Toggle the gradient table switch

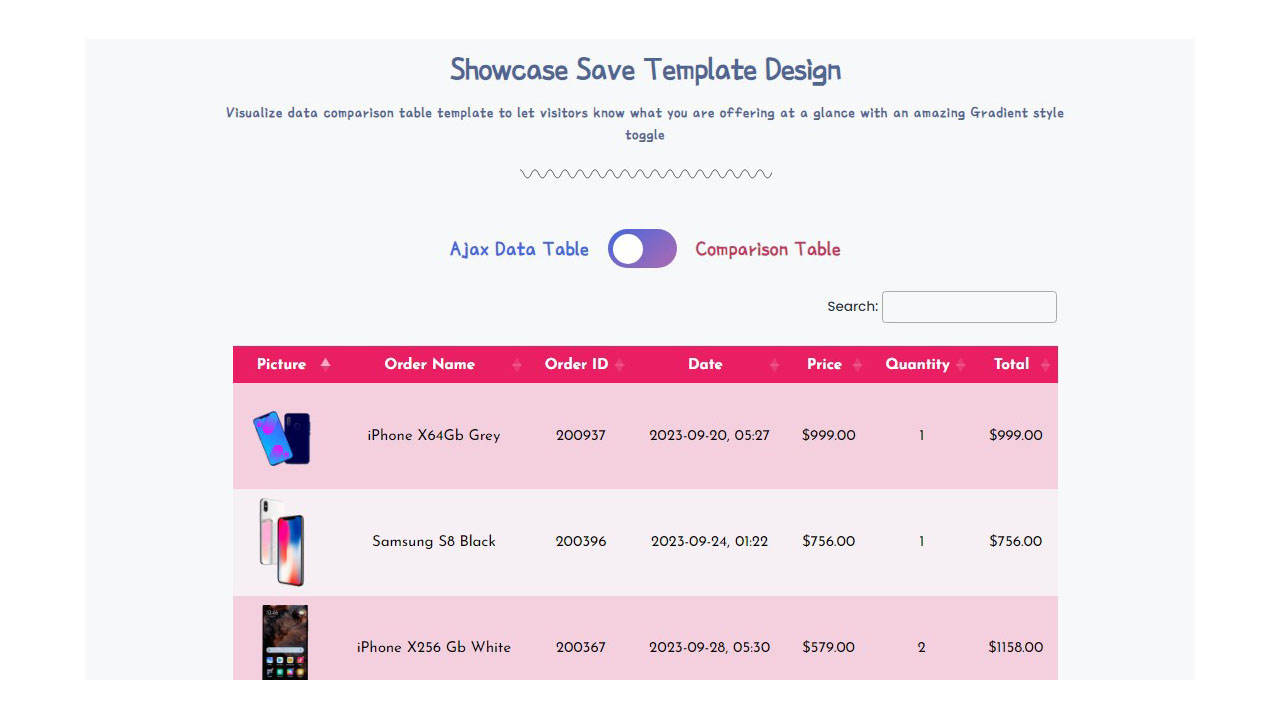pos(642,249)
